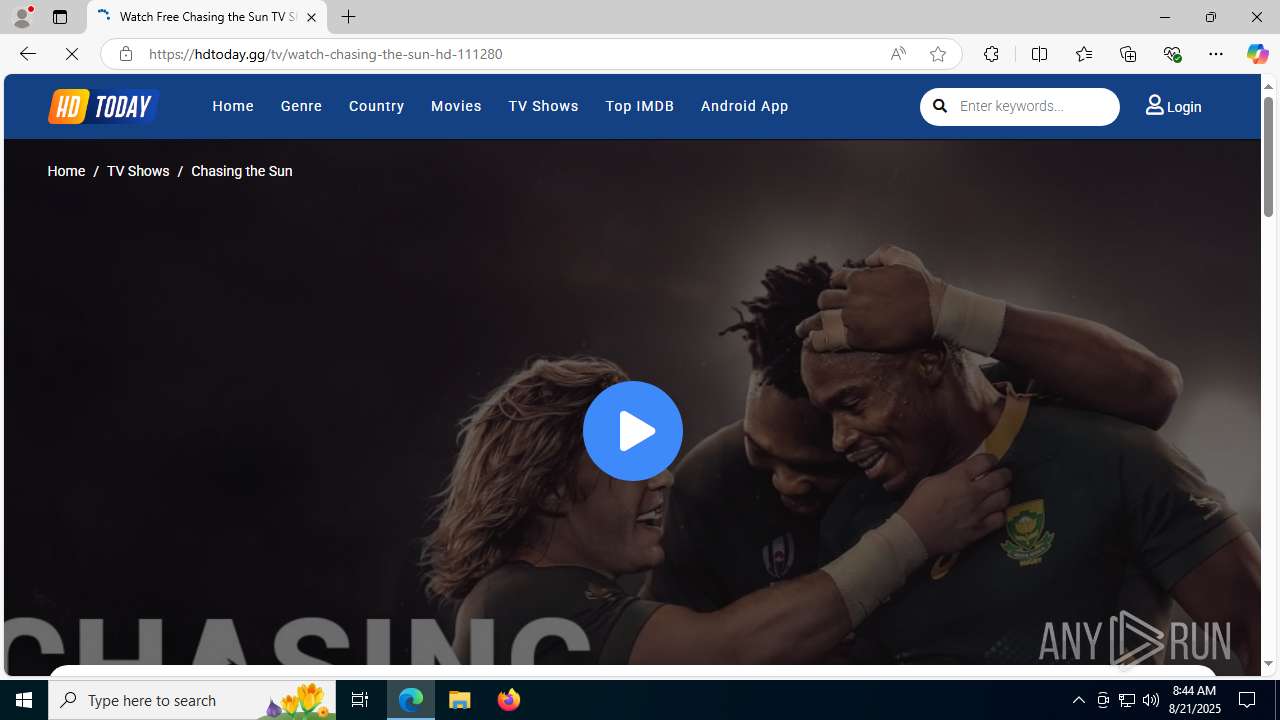Viewport: 1280px width, 720px height.
Task: Open the Top IMDB page
Action: pos(639,106)
